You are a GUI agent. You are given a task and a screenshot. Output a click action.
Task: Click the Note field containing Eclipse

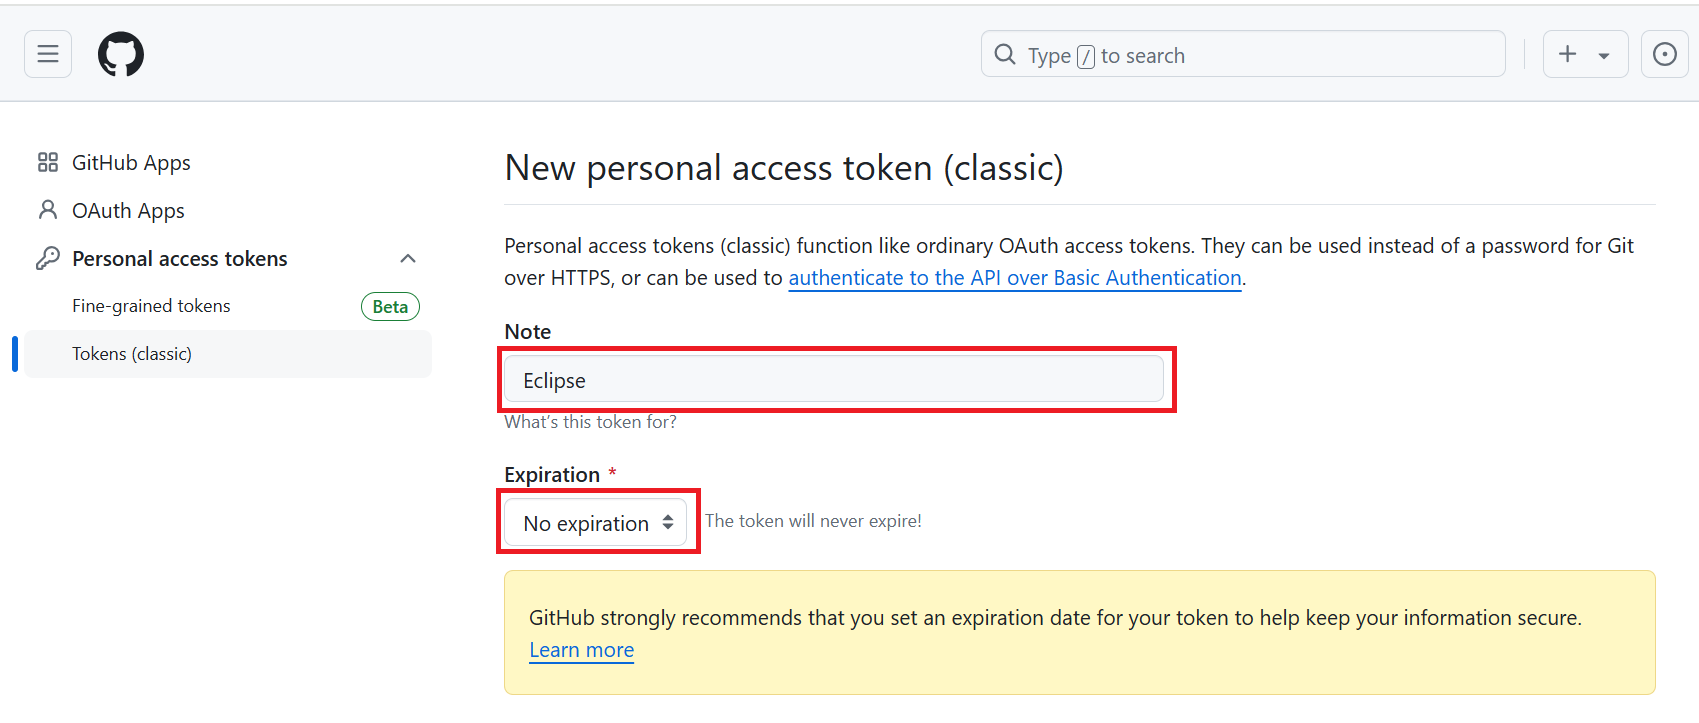tap(833, 380)
